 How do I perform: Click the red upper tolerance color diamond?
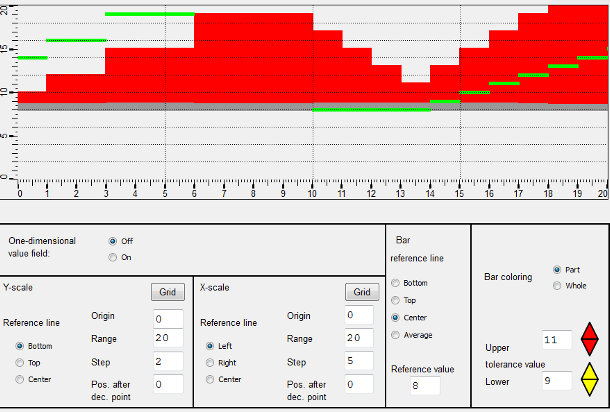[x=589, y=339]
